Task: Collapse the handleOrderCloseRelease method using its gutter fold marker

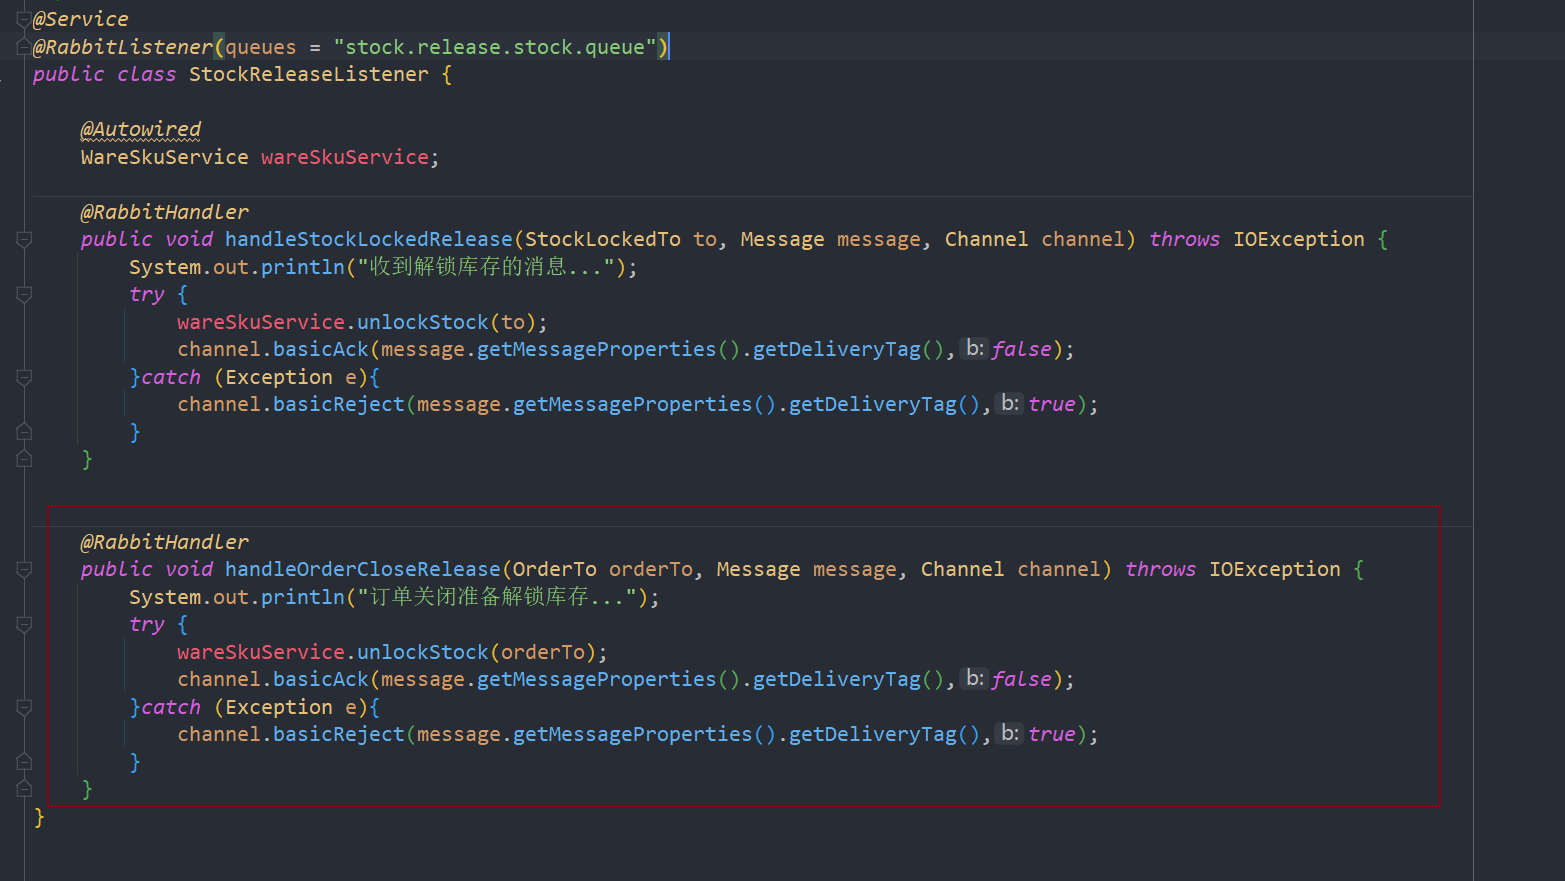Action: (x=24, y=569)
